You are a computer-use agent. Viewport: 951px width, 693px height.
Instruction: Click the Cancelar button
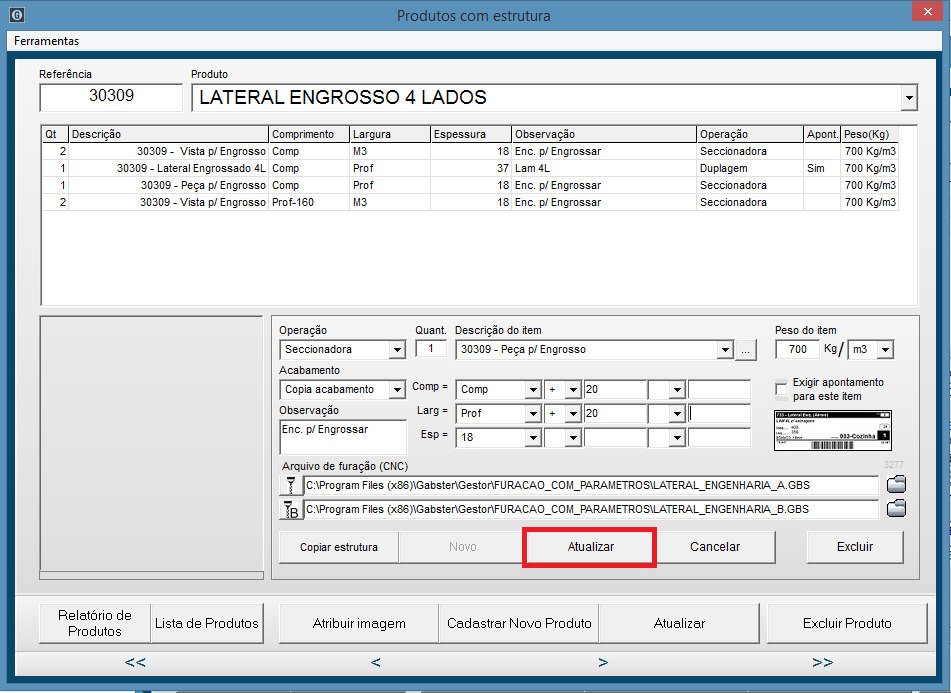715,547
